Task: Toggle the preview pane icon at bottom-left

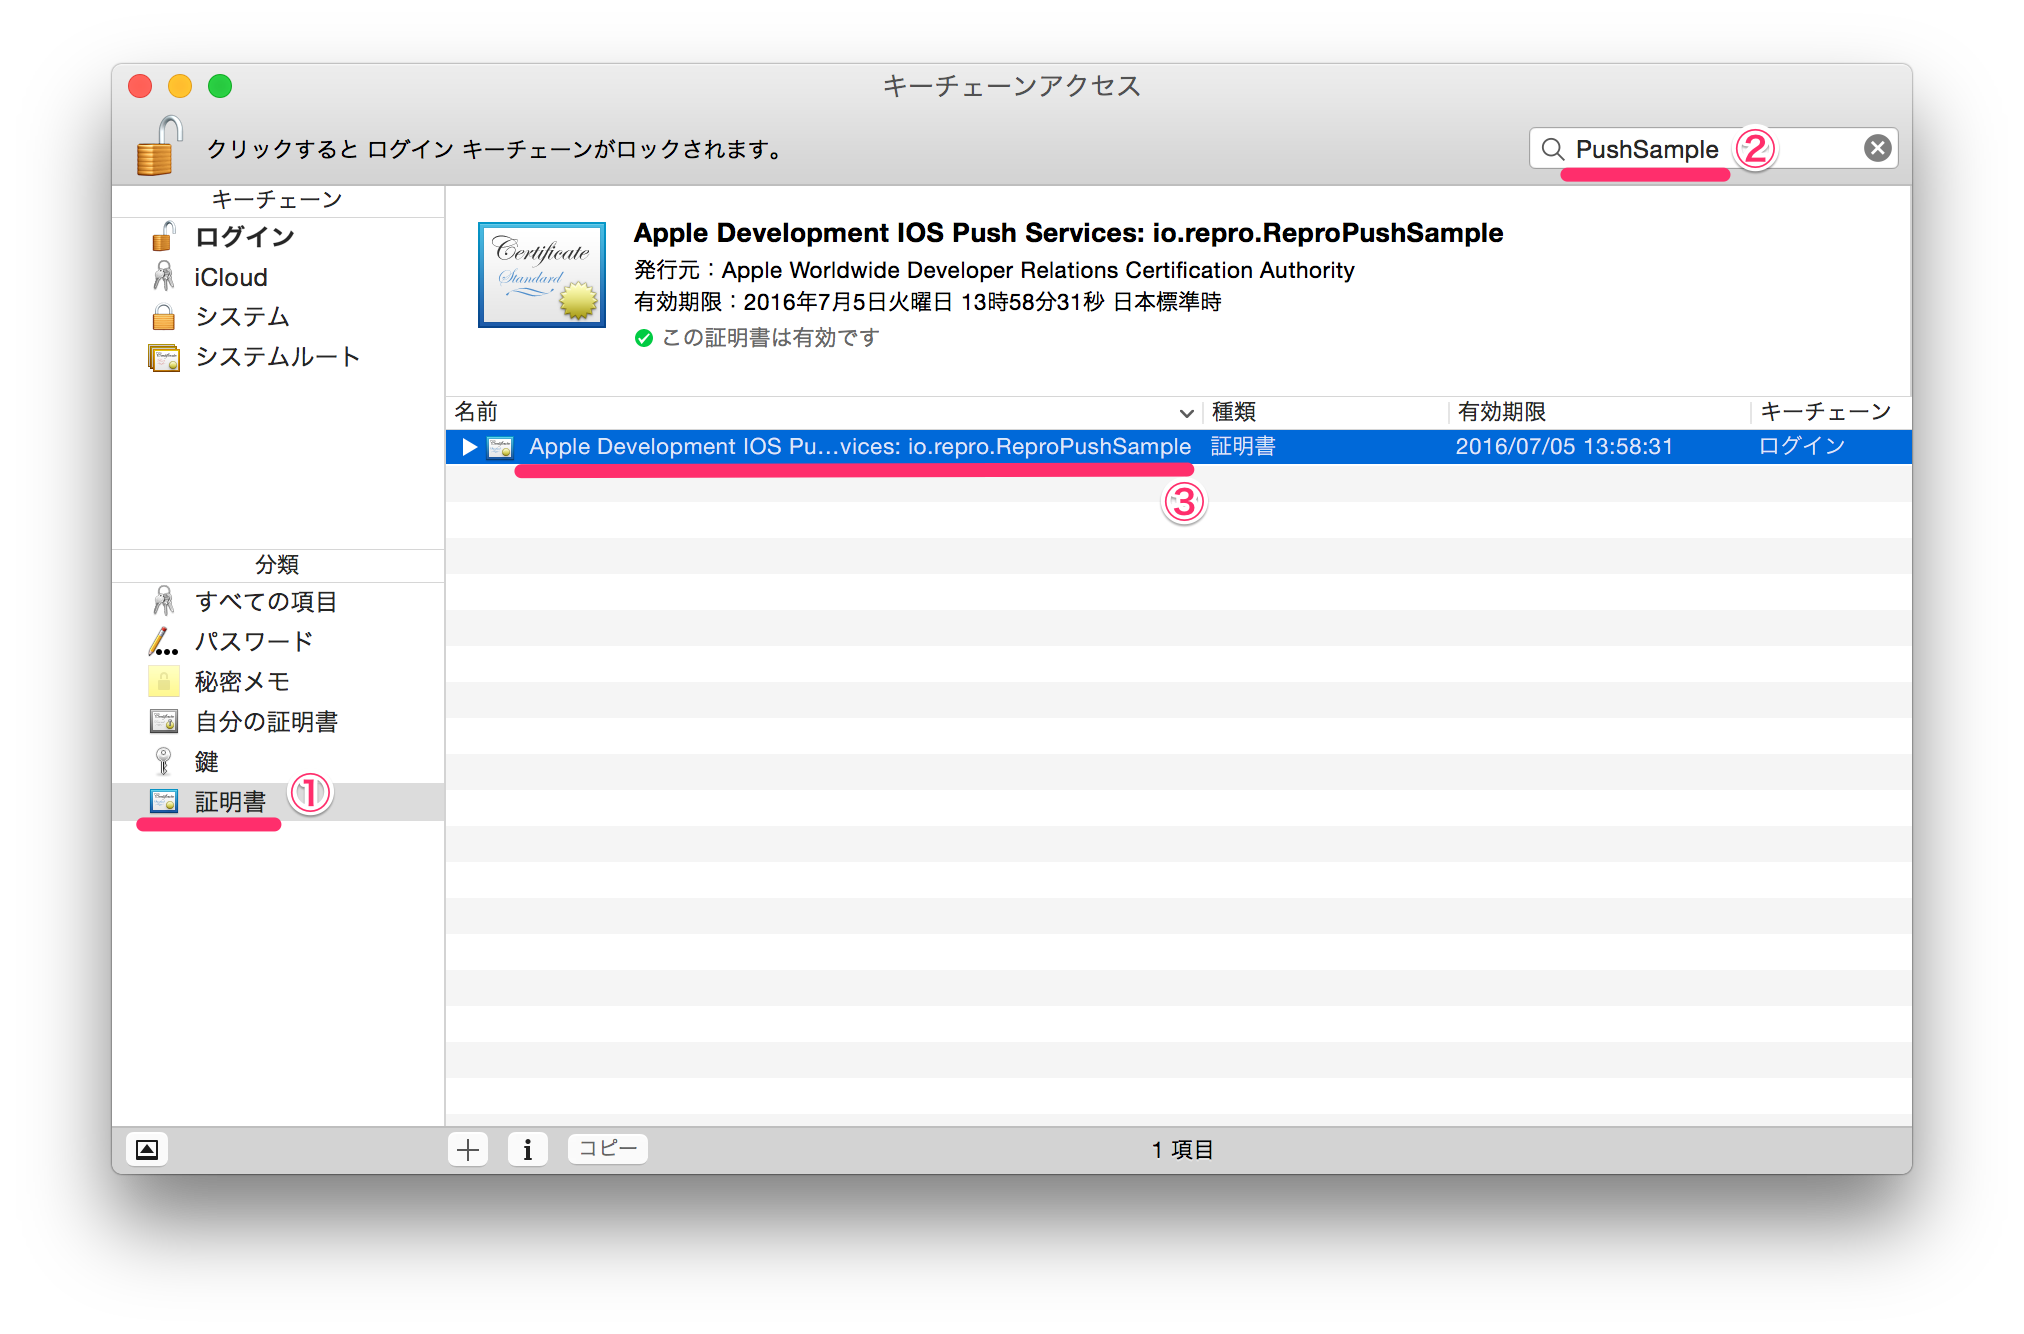Action: click(x=147, y=1149)
